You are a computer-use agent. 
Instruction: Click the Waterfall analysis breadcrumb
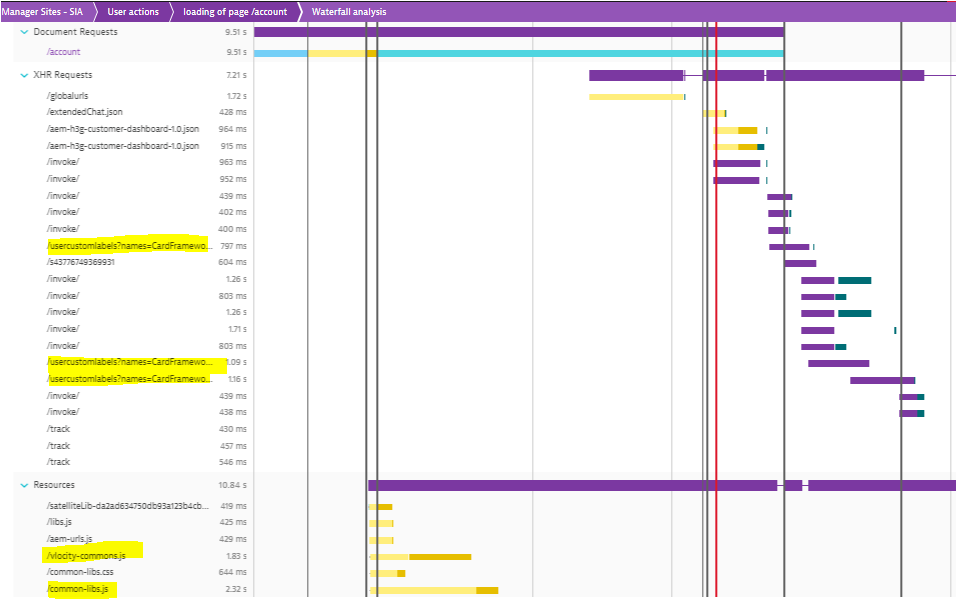pyautogui.click(x=348, y=12)
